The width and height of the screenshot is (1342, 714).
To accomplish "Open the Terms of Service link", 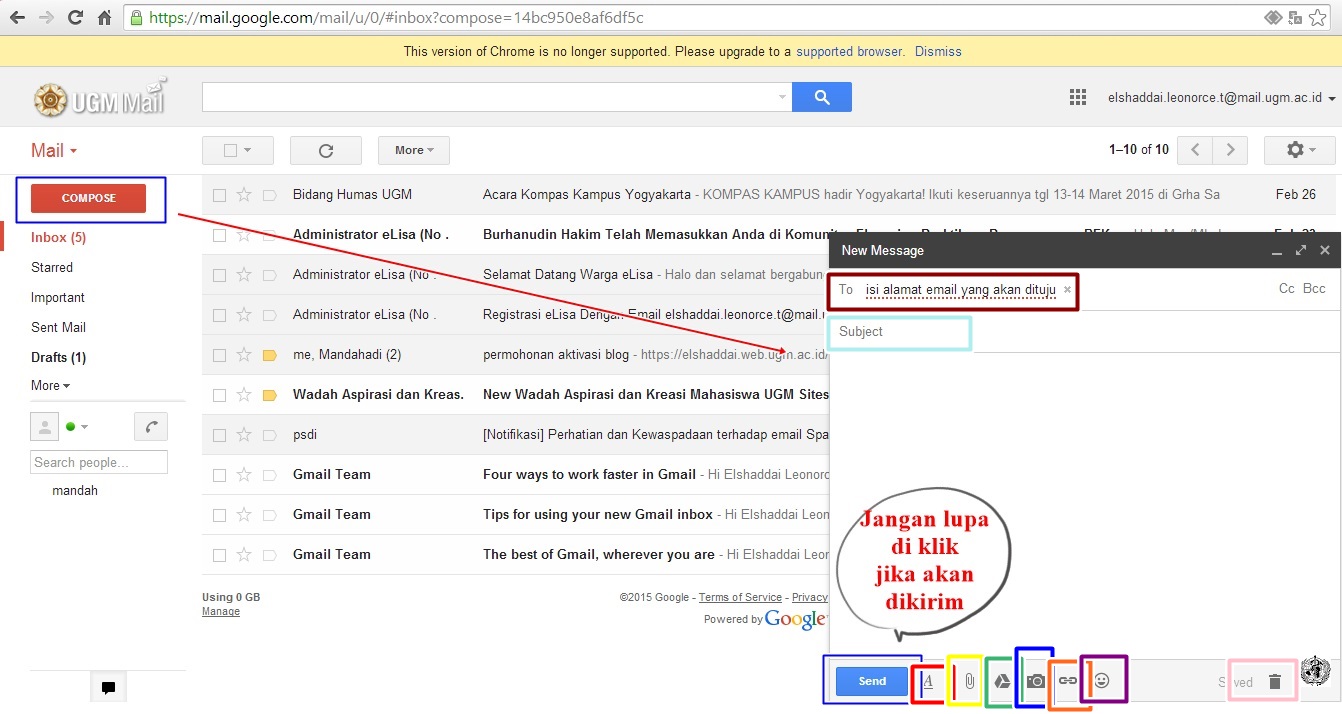I will coord(740,597).
